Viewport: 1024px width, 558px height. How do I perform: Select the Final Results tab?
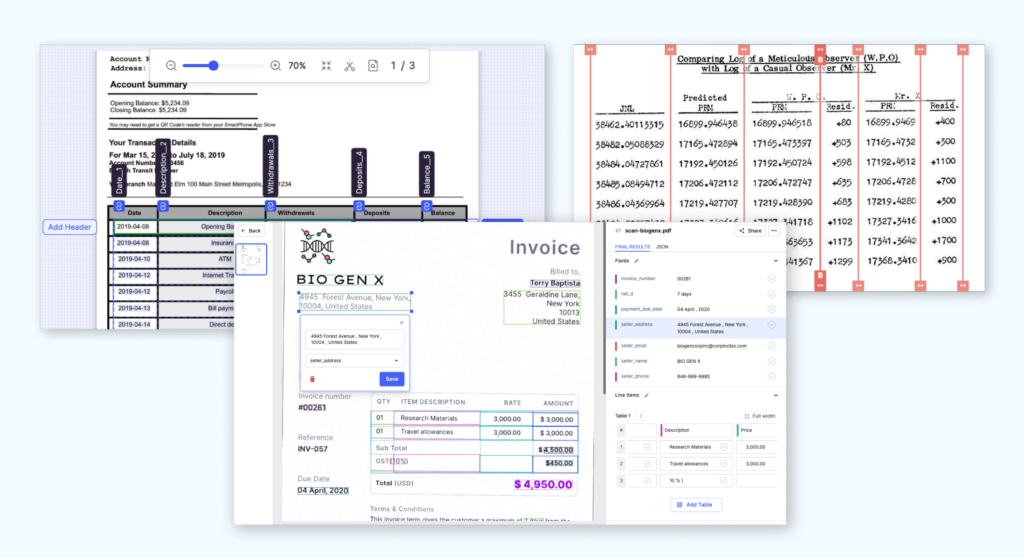[x=633, y=246]
